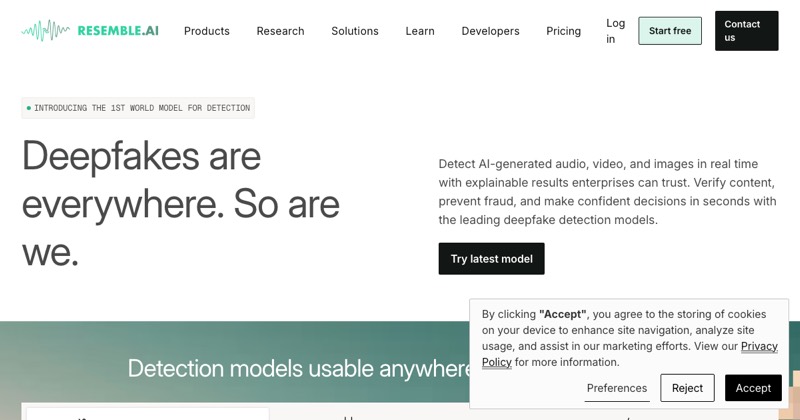
Task: Click the Log in link
Action: (x=615, y=31)
